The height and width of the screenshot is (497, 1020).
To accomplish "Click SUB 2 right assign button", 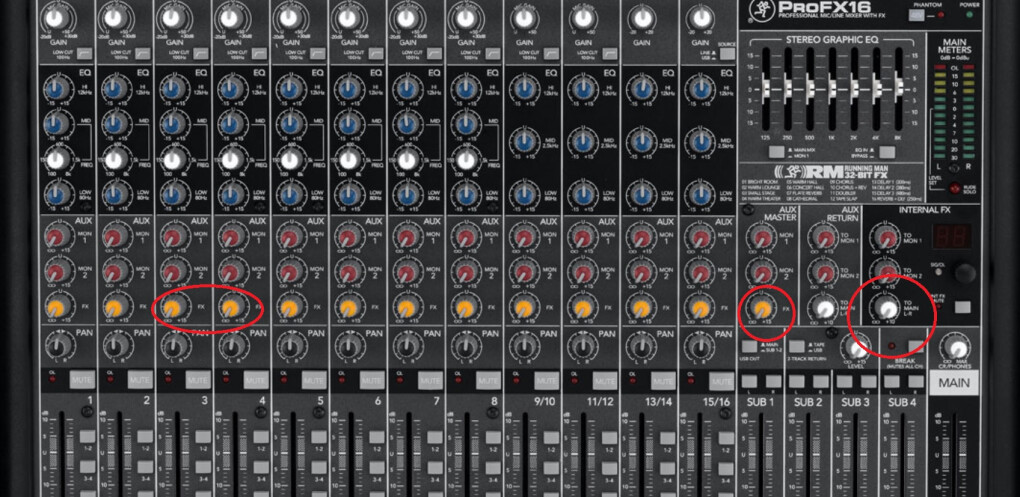I will tap(821, 381).
